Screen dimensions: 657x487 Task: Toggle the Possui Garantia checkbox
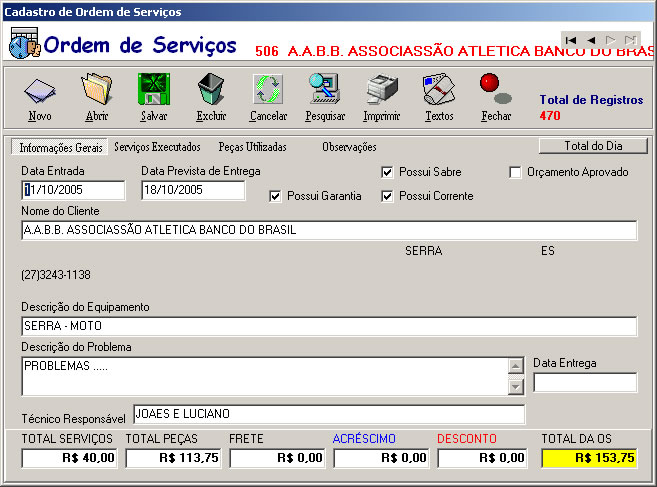[275, 196]
